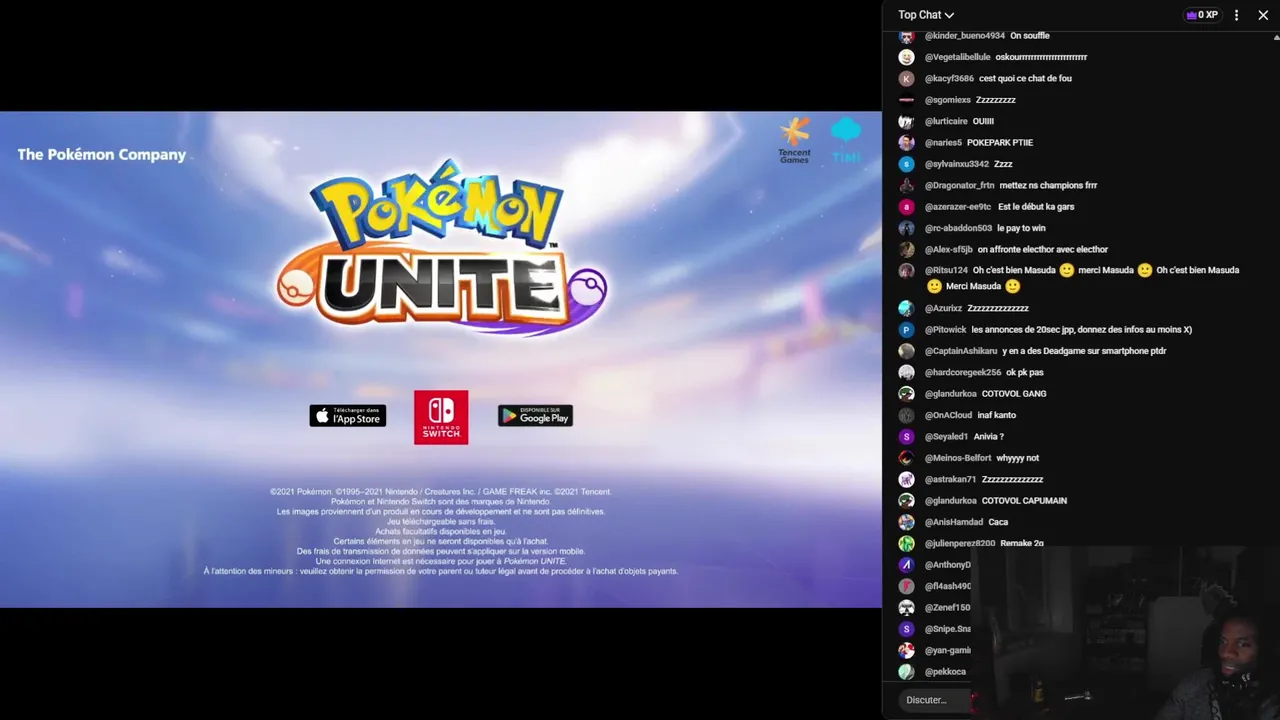
Task: Open @AnisHamdad's avatar
Action: (906, 522)
